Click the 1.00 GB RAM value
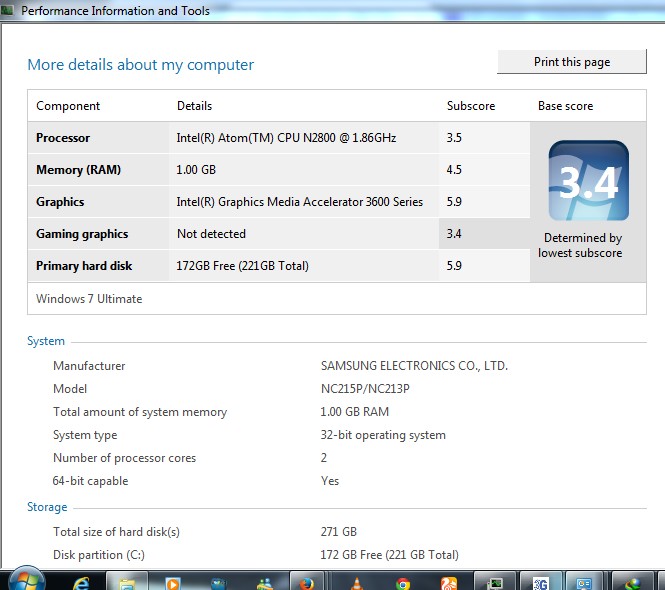Viewport: 665px width, 590px height. [x=355, y=412]
